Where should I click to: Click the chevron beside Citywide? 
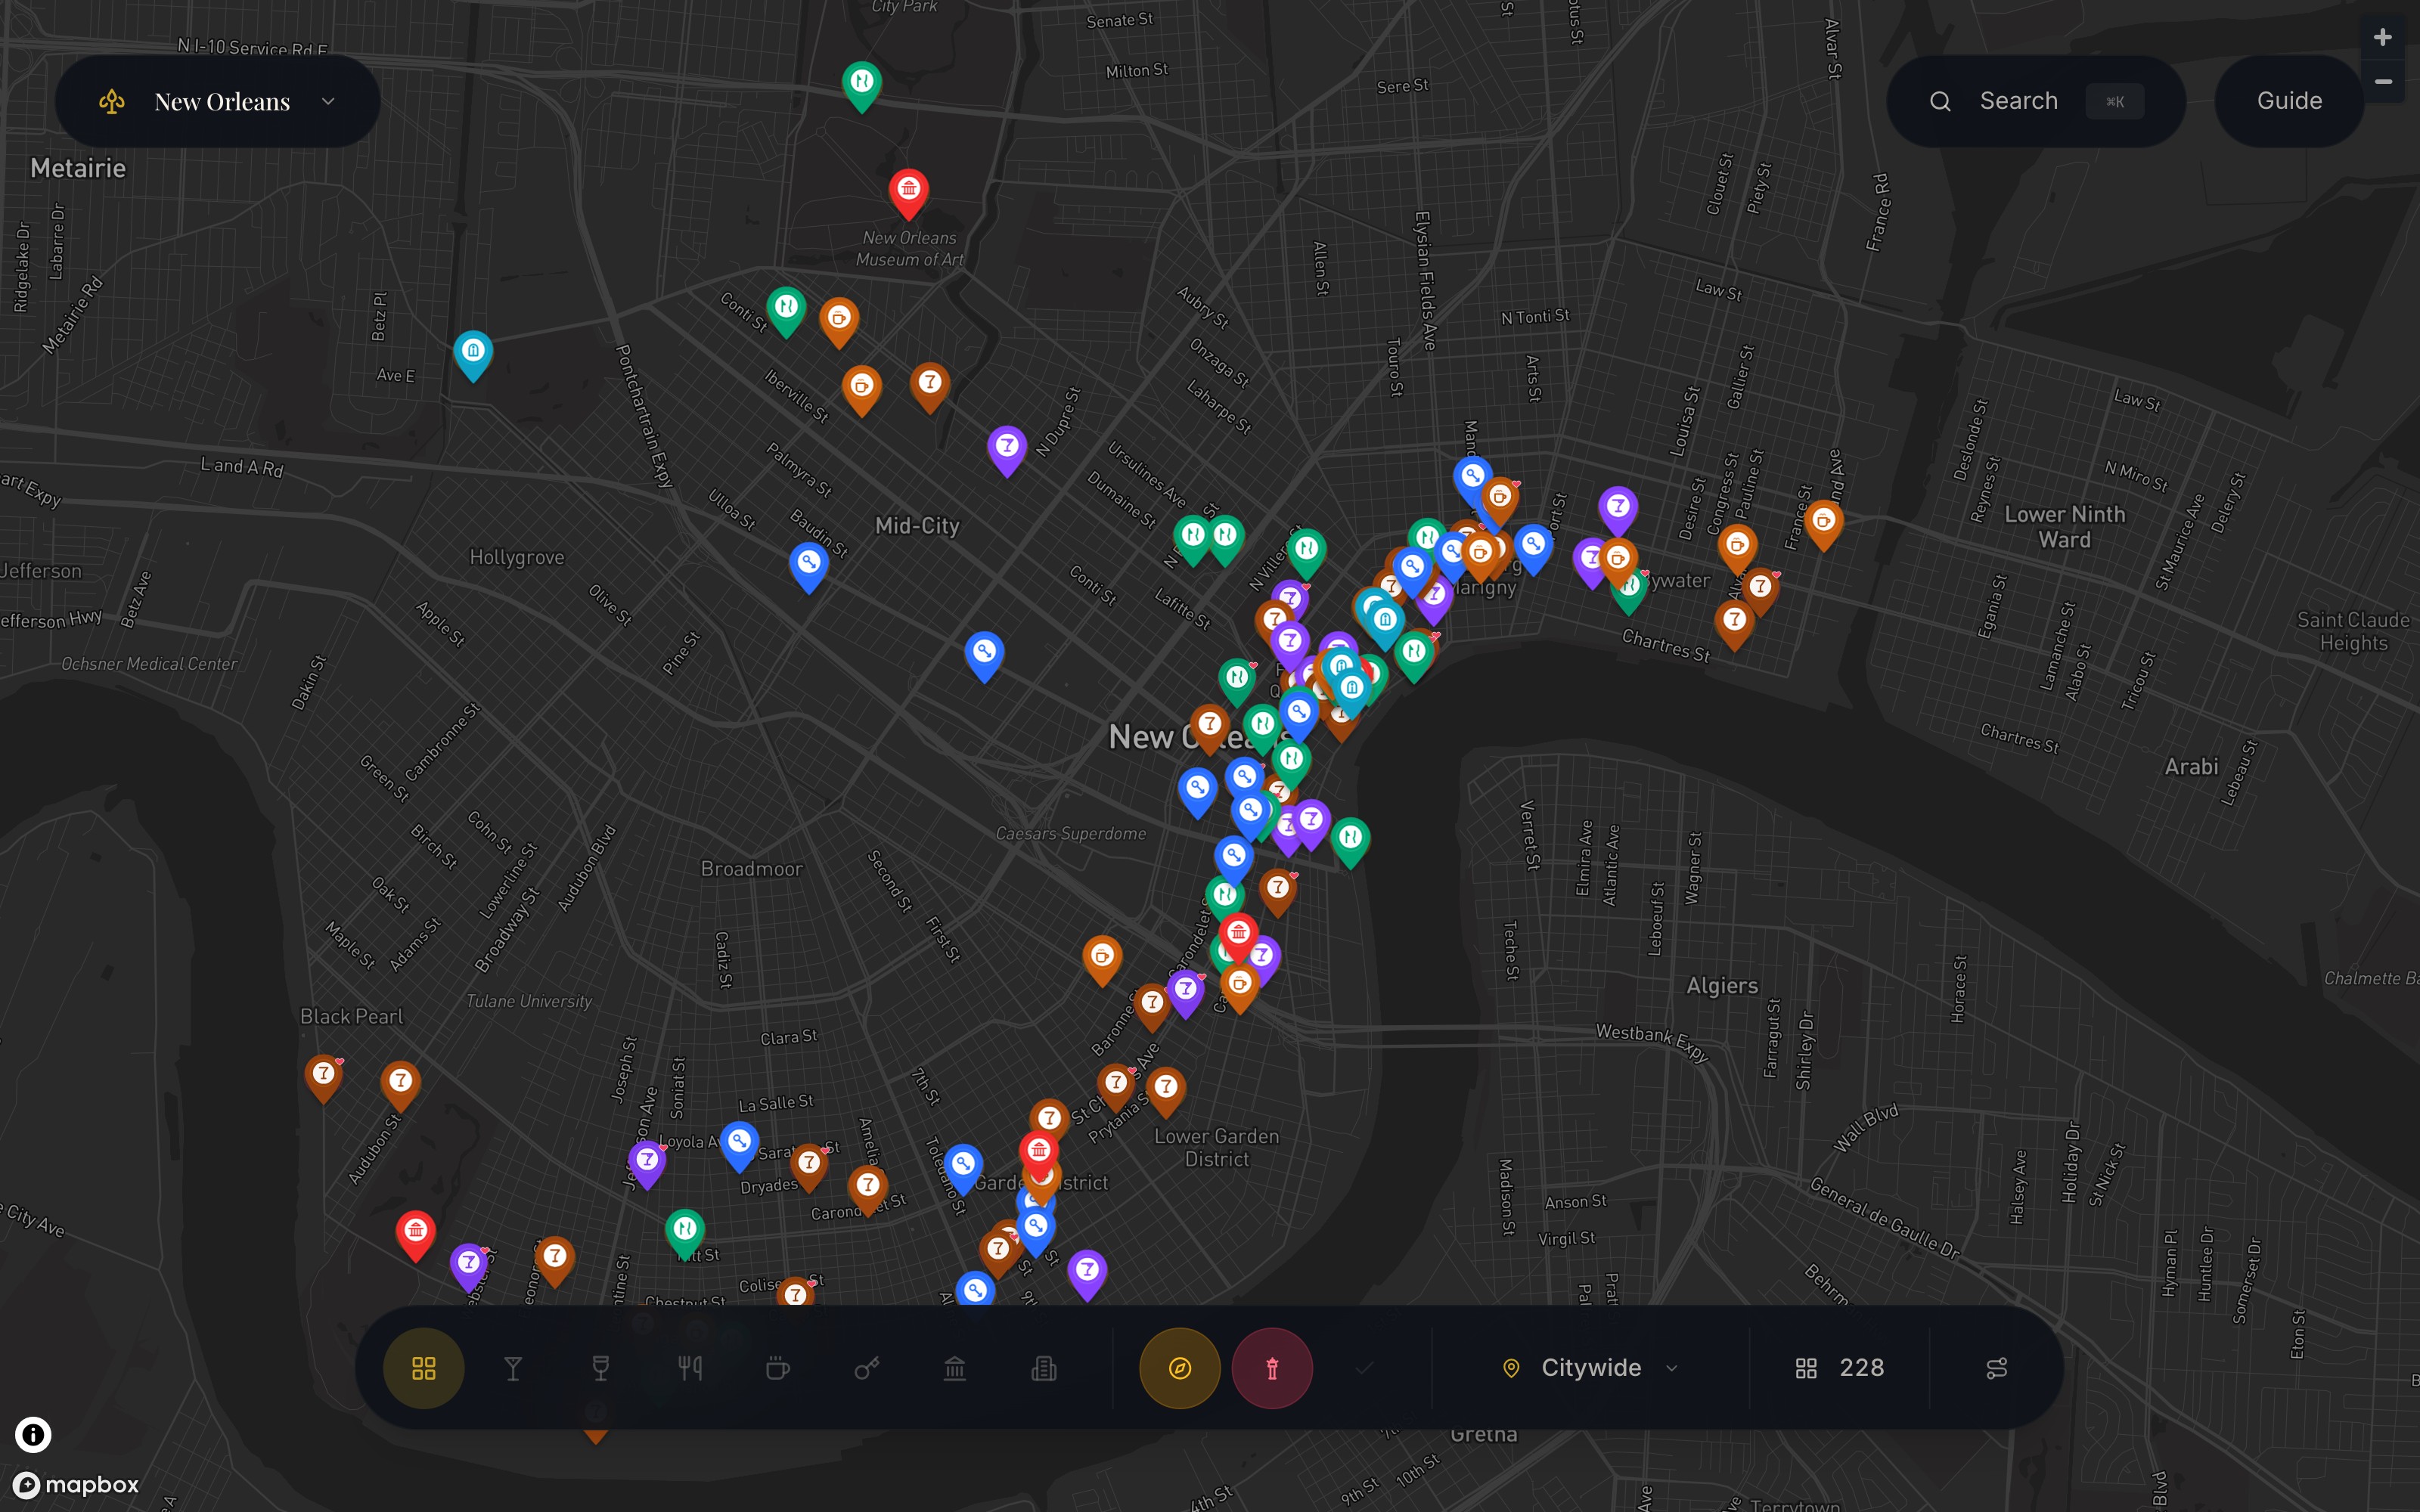coord(1672,1368)
